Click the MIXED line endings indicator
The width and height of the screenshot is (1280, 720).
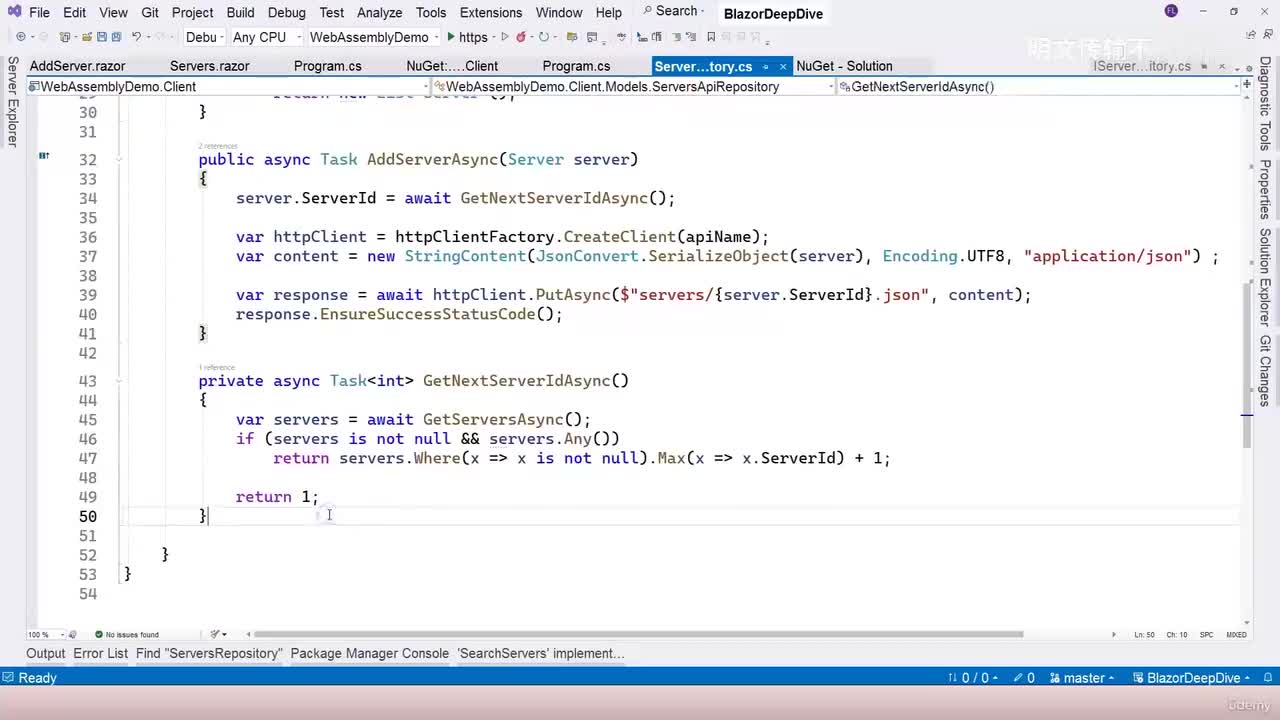click(x=1236, y=634)
